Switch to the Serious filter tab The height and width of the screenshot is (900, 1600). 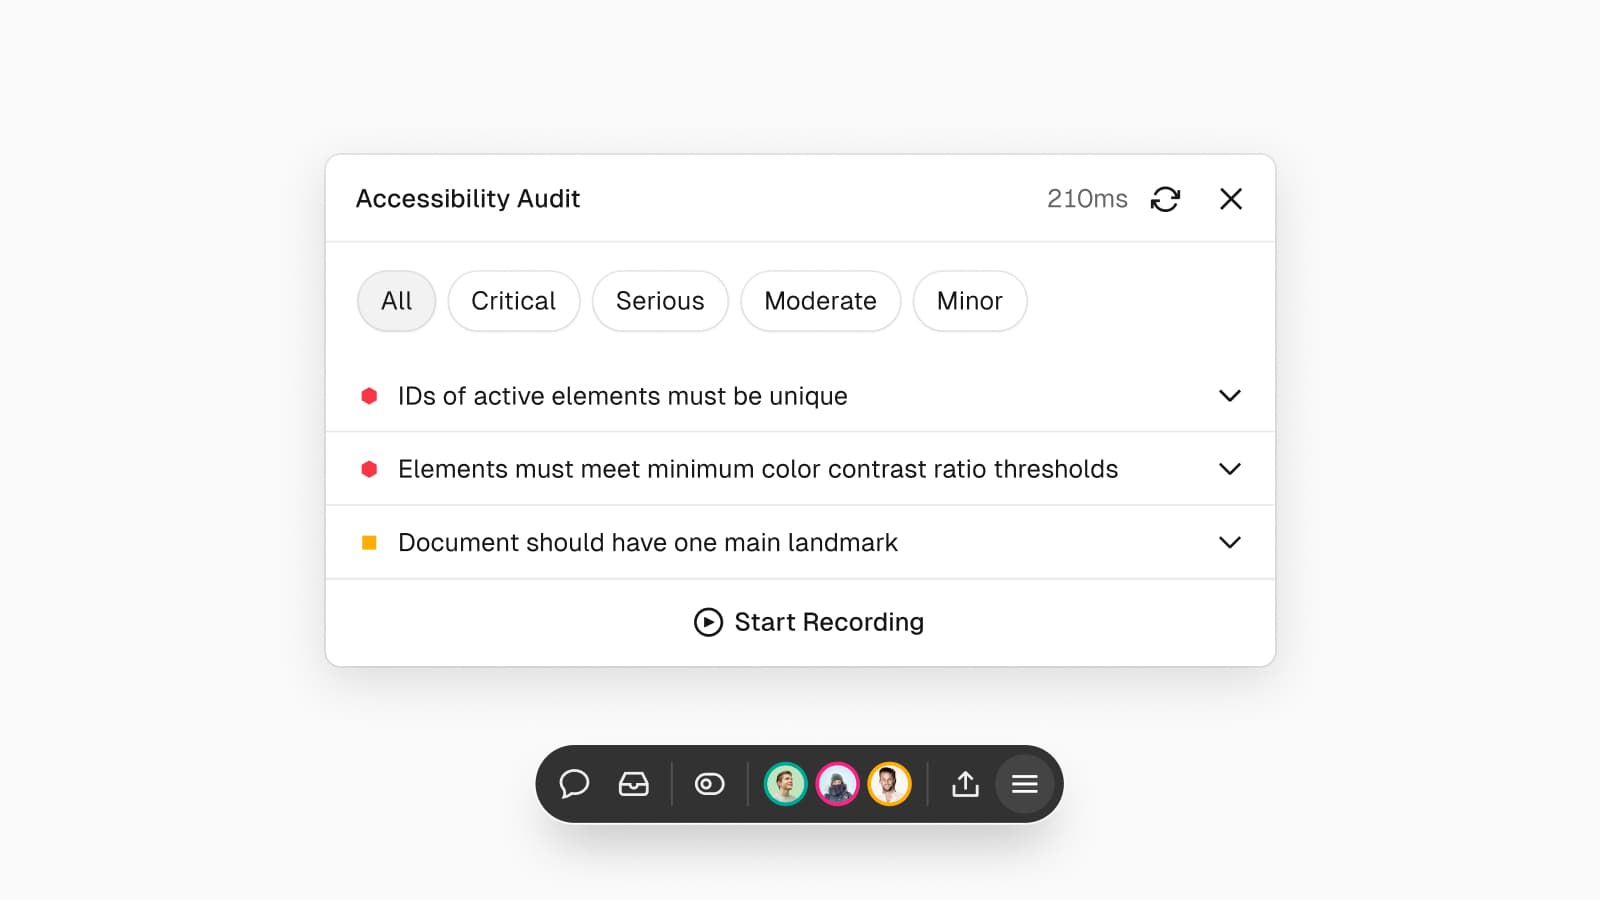[660, 301]
